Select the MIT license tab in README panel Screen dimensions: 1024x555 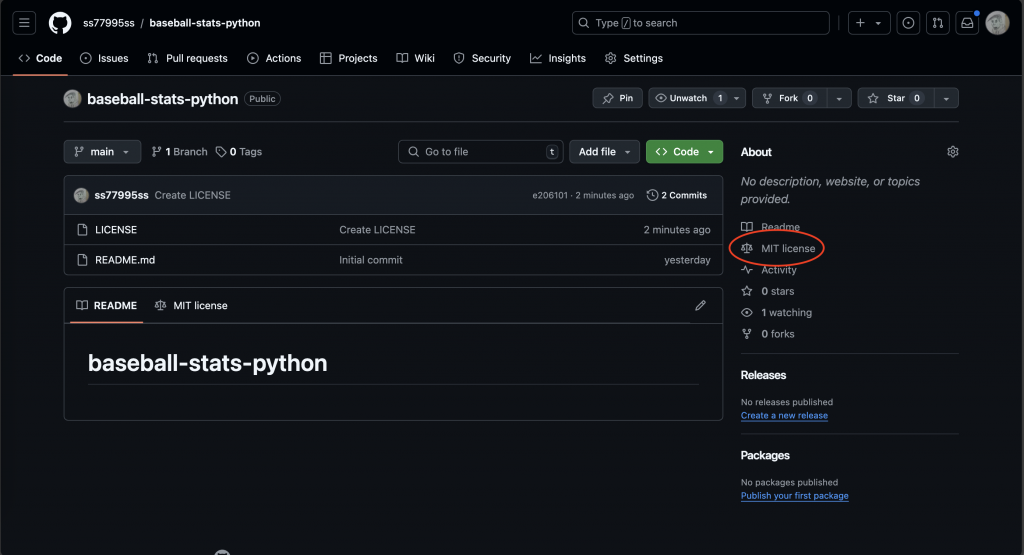[191, 306]
